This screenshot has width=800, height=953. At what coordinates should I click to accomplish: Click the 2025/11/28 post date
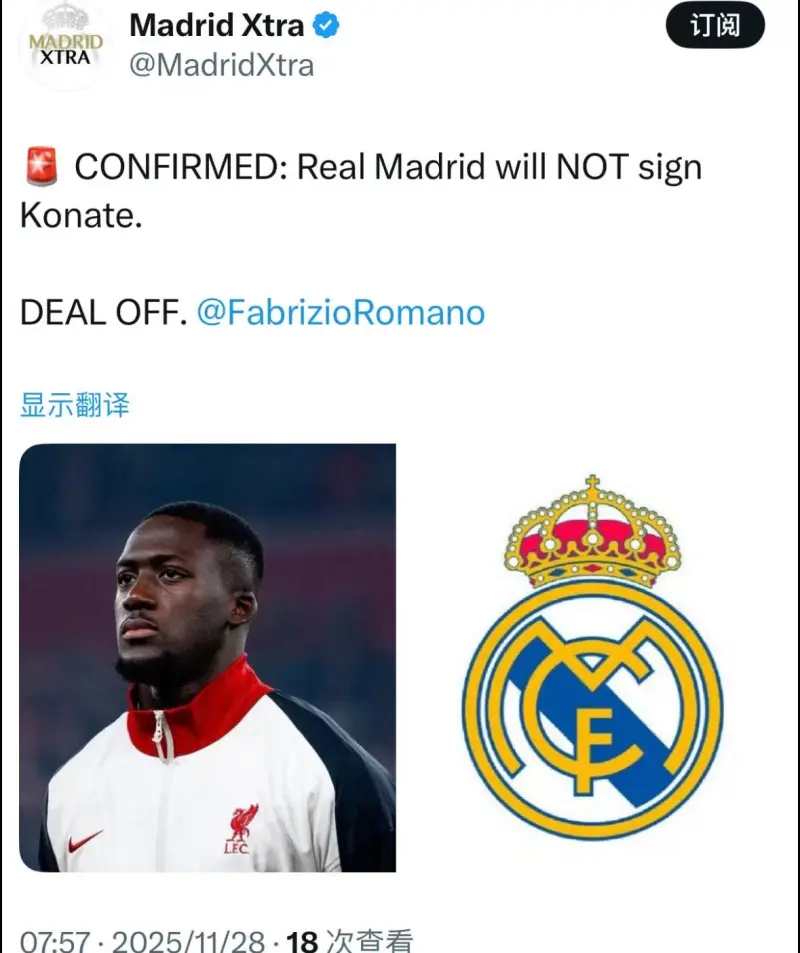pyautogui.click(x=188, y=941)
